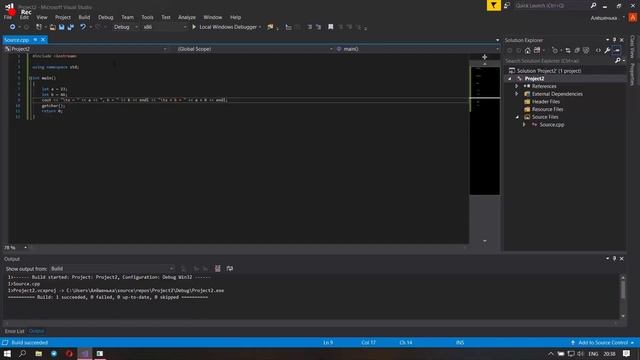Screen dimensions: 640x360
Task: Click the split editor plus icon
Action: (x=484, y=57)
